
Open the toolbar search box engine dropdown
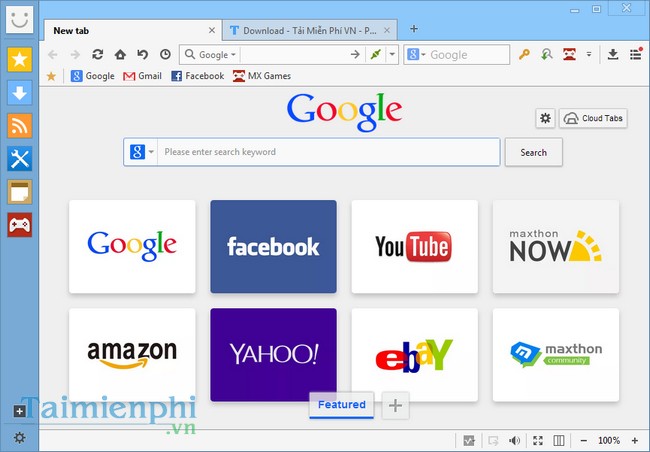pyautogui.click(x=417, y=54)
